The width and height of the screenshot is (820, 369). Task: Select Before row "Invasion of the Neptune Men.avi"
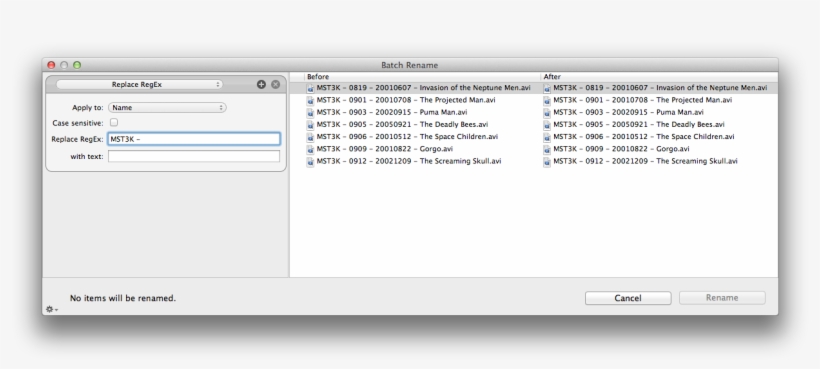coord(423,88)
